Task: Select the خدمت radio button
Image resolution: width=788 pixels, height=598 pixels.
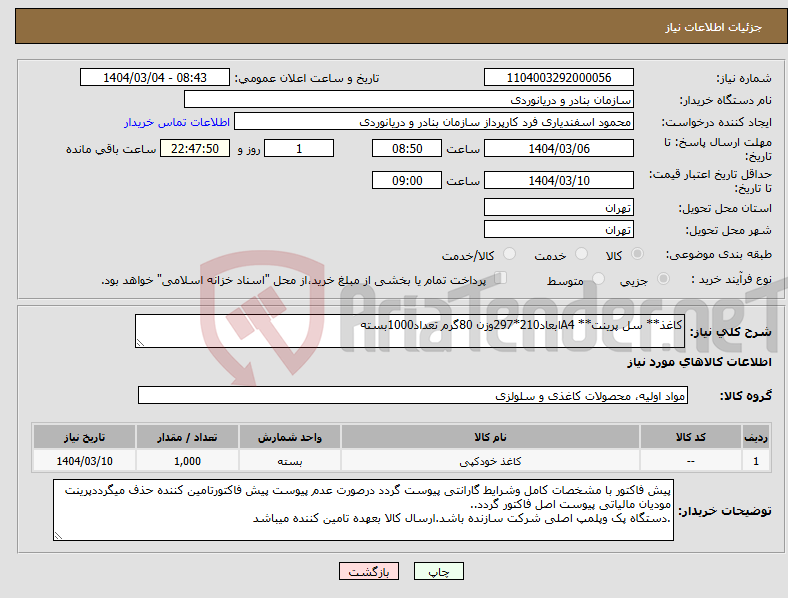Action: (581, 254)
